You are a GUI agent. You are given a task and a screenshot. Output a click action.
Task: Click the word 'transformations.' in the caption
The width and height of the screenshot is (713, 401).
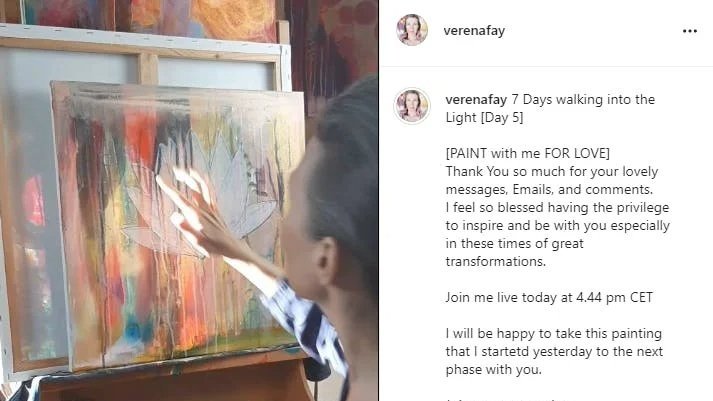click(x=496, y=261)
